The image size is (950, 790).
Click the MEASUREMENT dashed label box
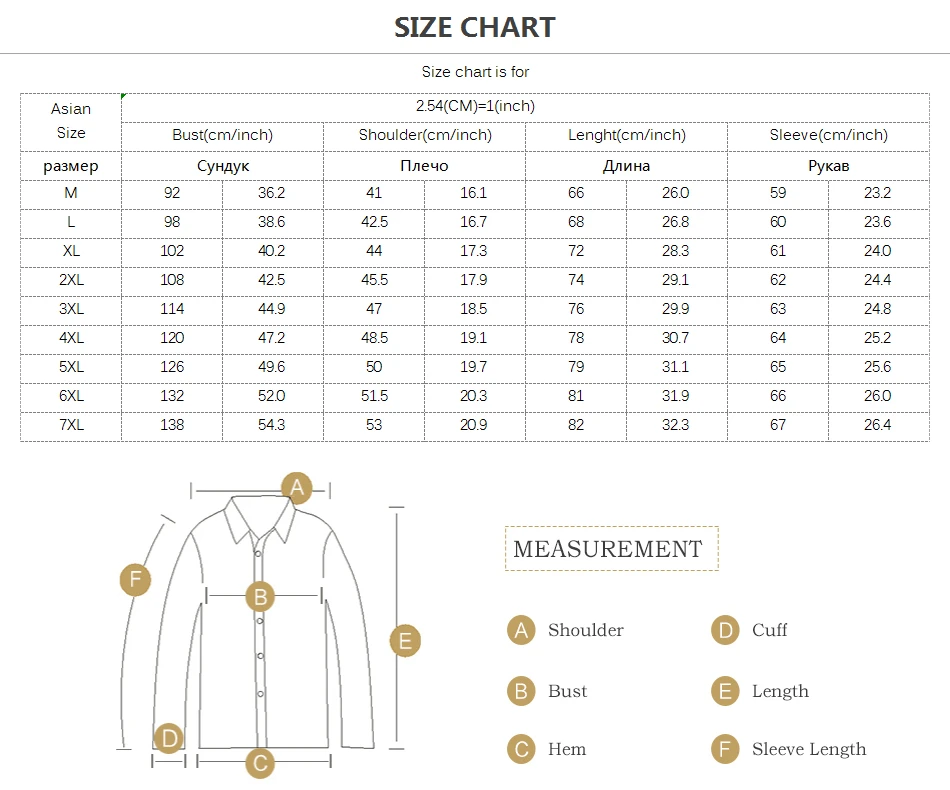point(611,548)
